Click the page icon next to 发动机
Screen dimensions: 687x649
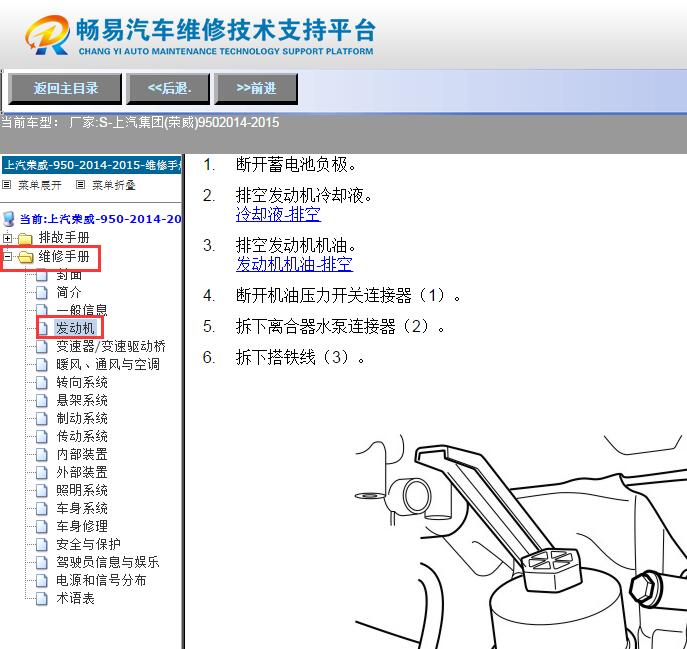(x=43, y=328)
